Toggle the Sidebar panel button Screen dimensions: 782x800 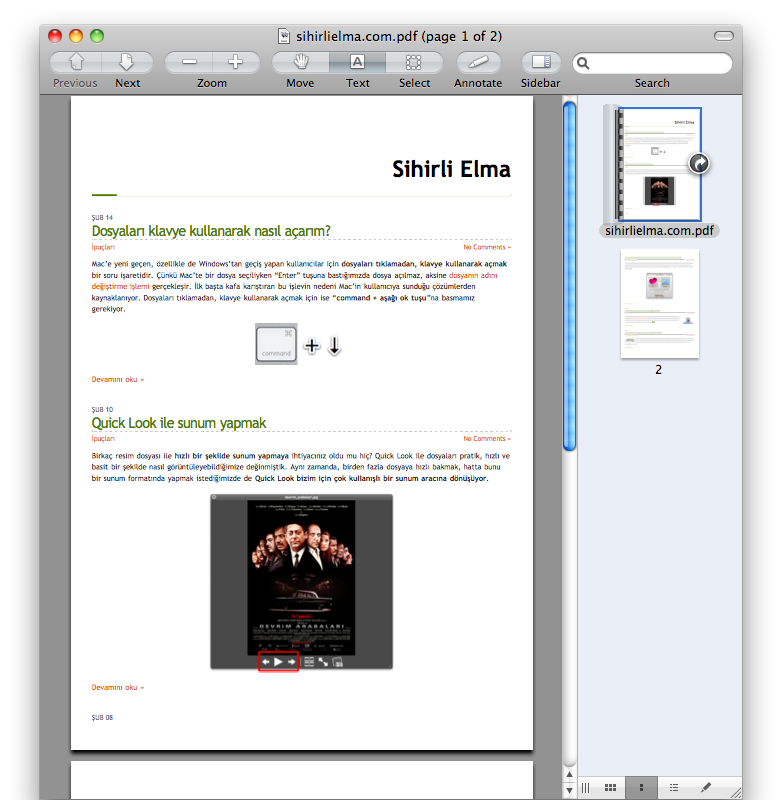[x=541, y=62]
